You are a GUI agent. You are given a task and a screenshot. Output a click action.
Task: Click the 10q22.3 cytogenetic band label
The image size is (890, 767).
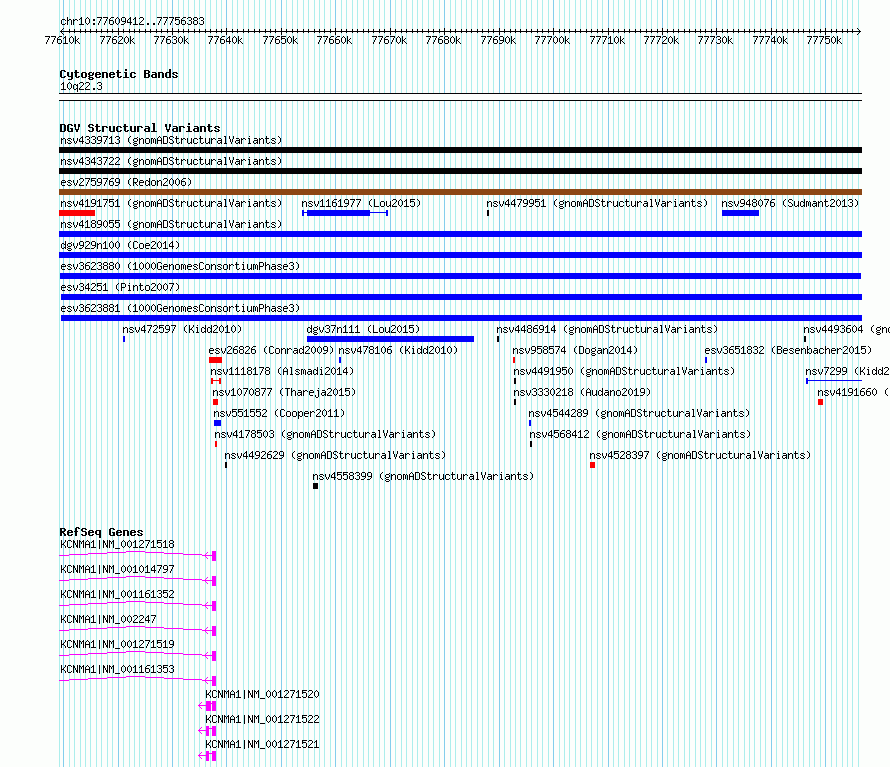[x=81, y=86]
